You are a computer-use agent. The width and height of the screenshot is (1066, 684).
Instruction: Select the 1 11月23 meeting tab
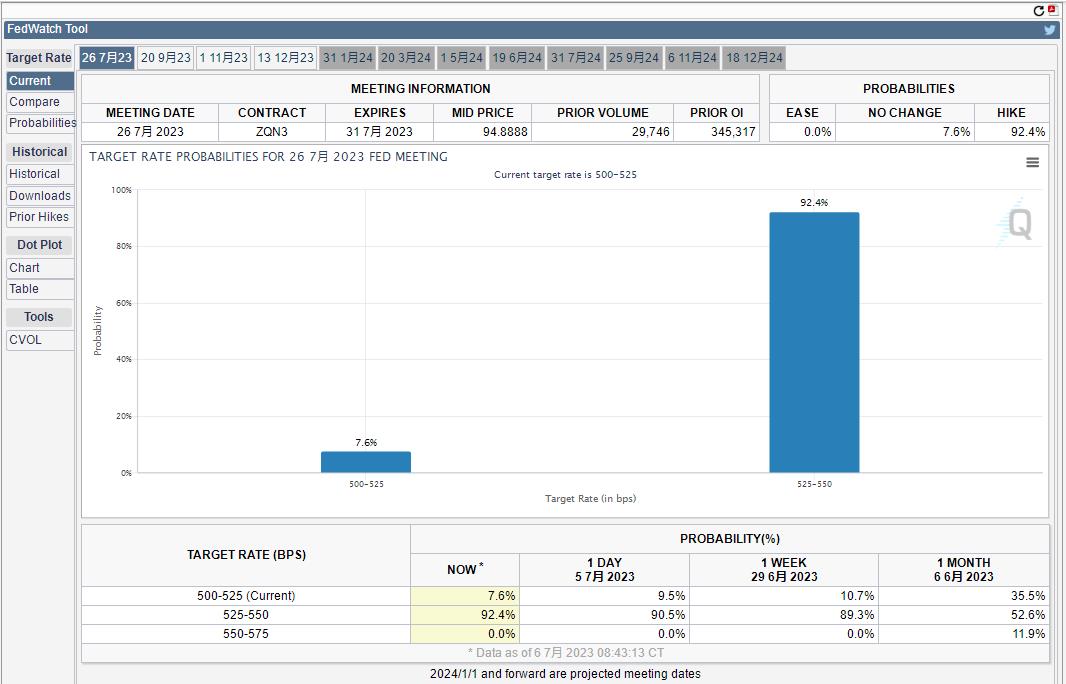(223, 58)
